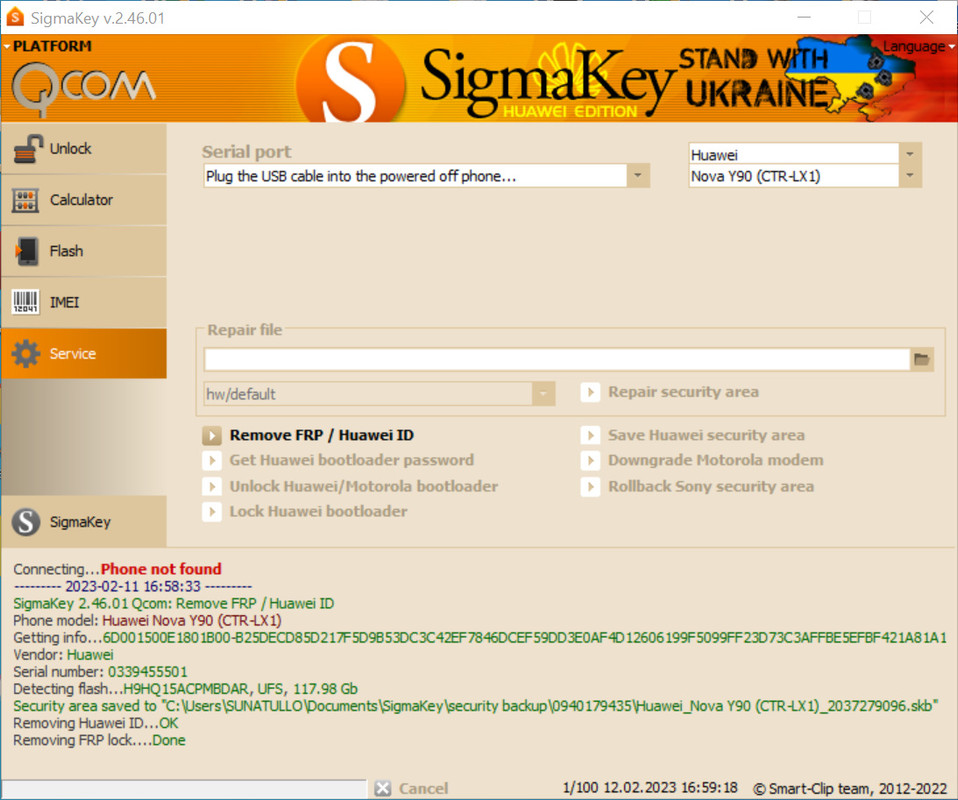The image size is (958, 800).
Task: Click Rollback Sony security area
Action: (711, 486)
